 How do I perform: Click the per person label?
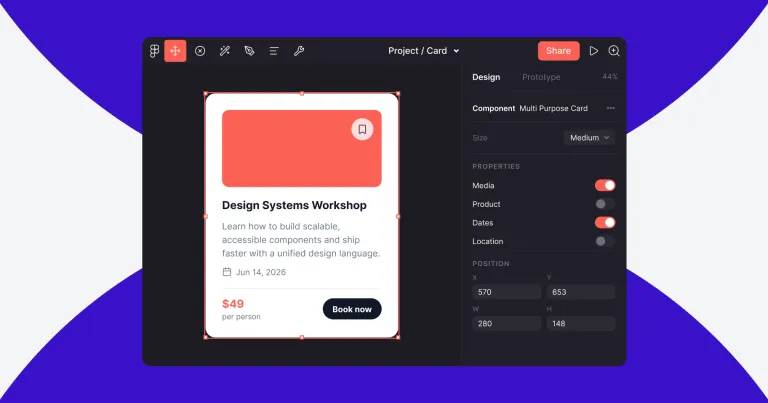tap(241, 317)
